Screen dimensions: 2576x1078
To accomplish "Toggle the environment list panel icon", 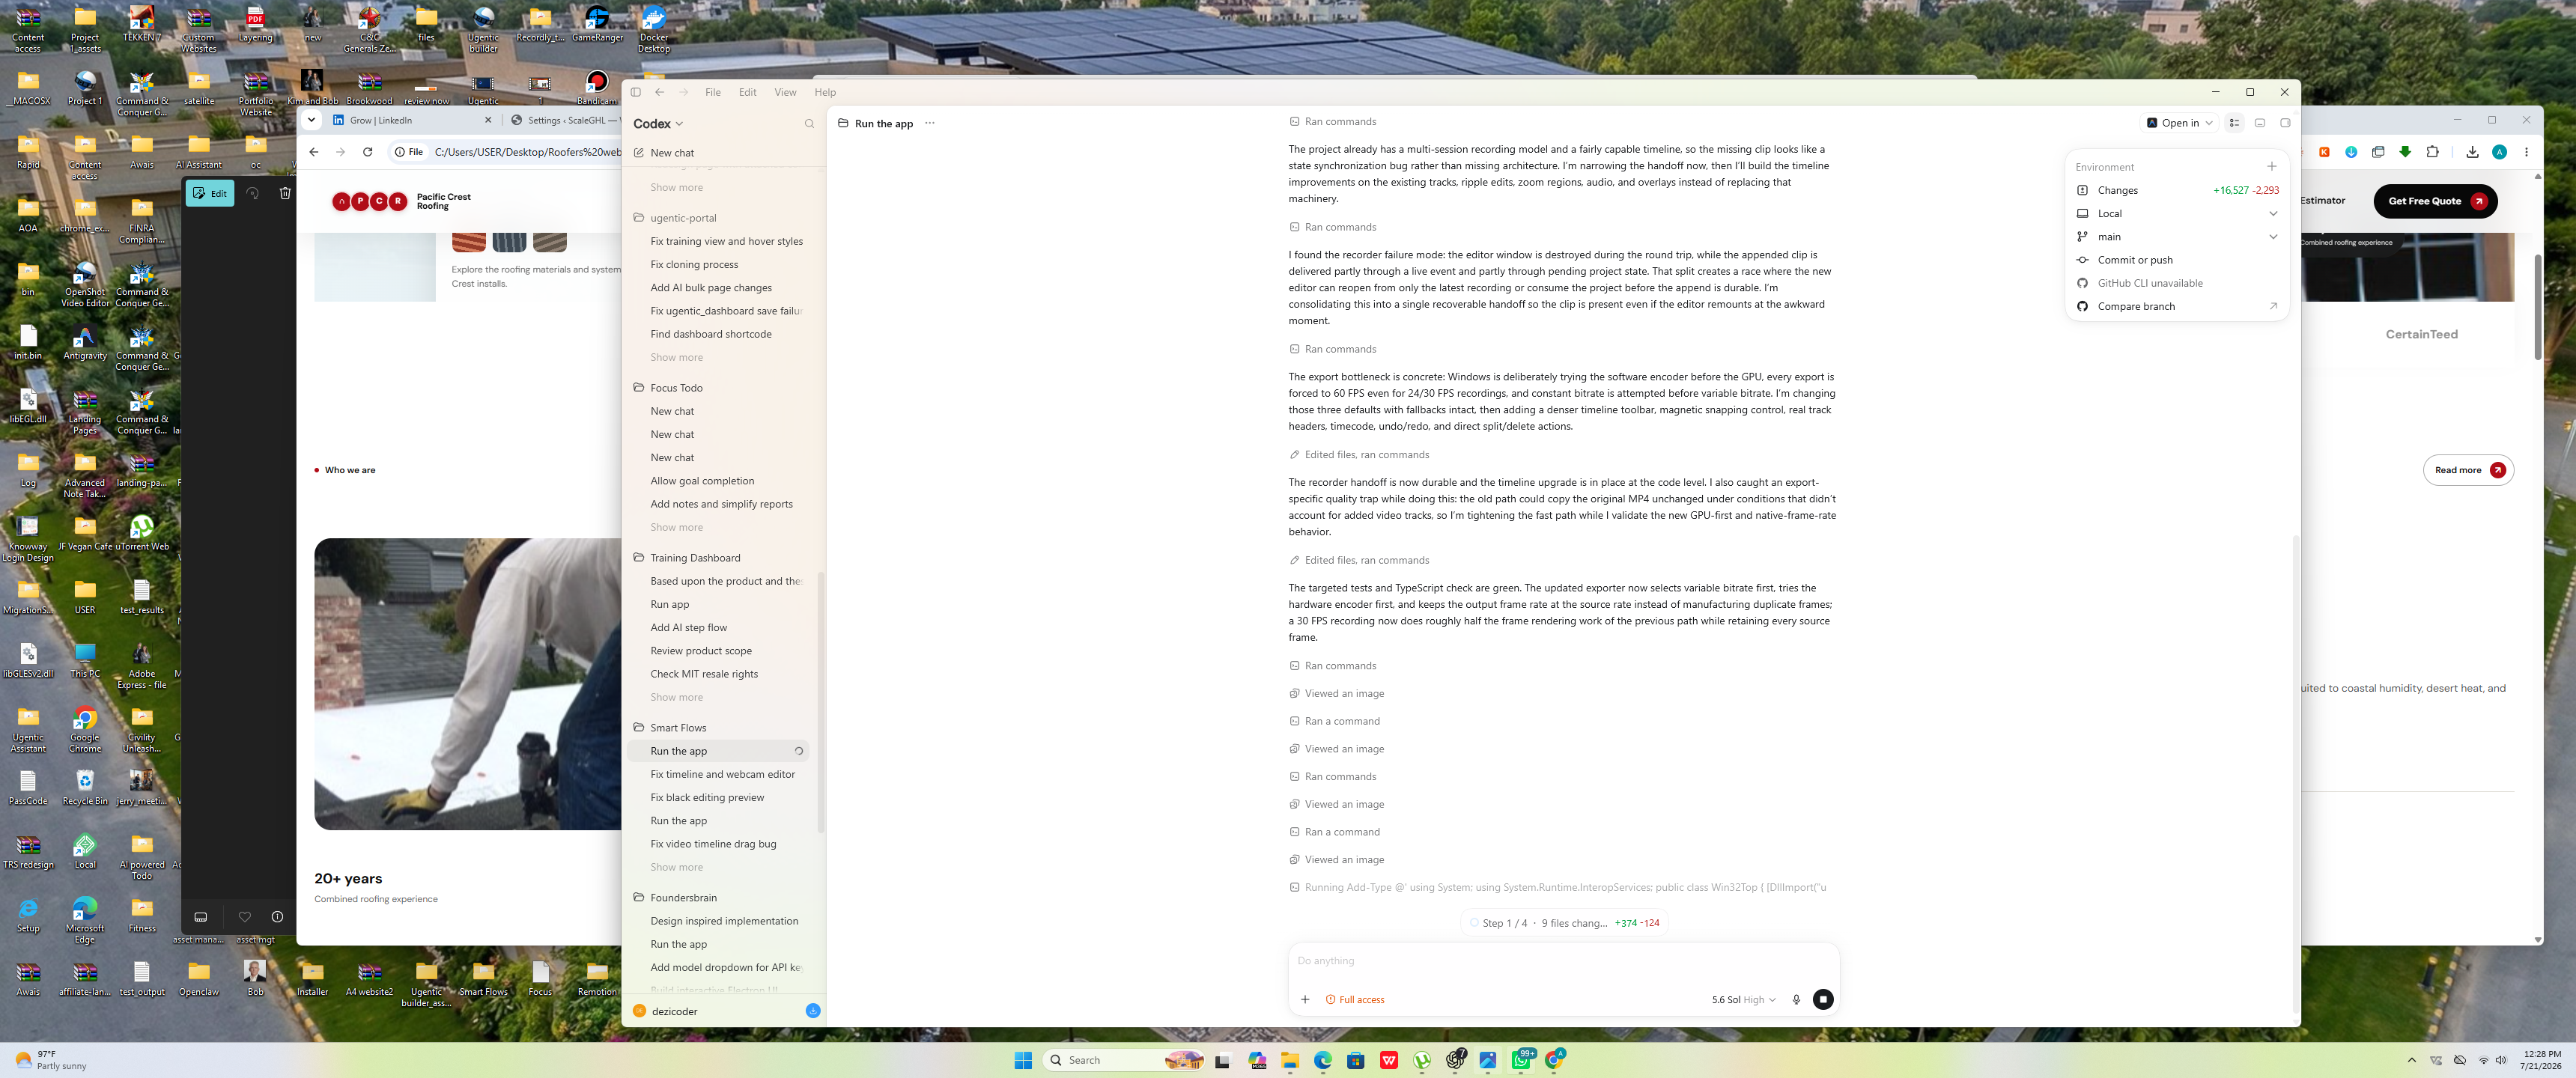I will (x=2234, y=123).
